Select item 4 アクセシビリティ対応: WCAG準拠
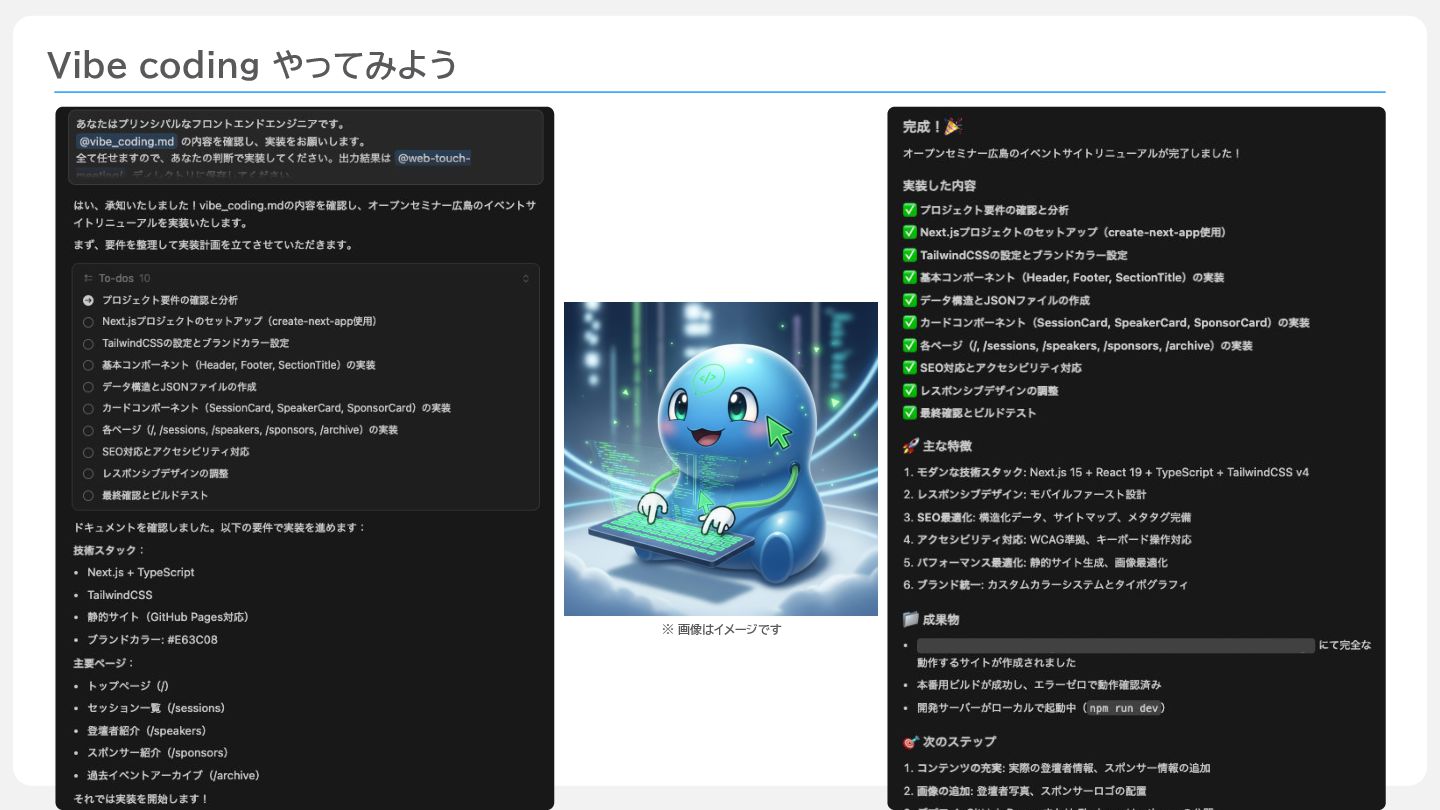1440x810 pixels. click(1047, 540)
